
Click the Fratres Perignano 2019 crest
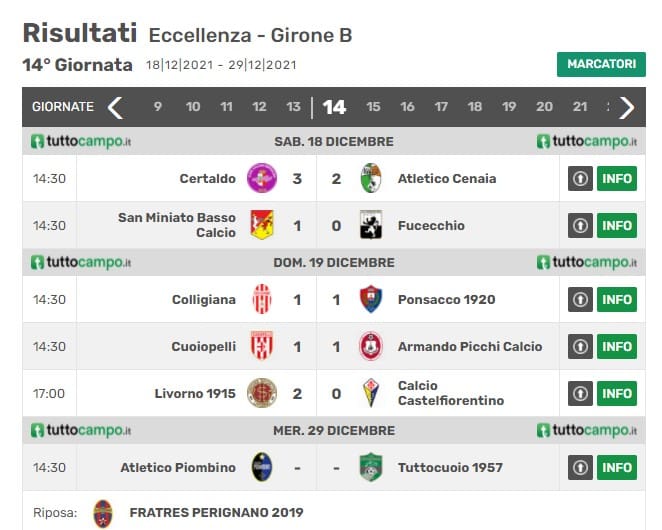pyautogui.click(x=103, y=513)
